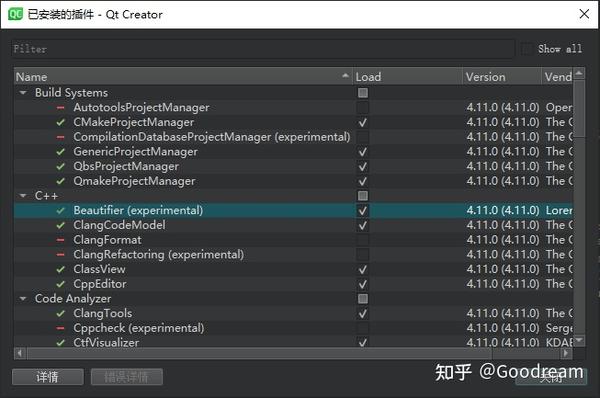Sort plugins by Name column header
600x398 pixels.
point(183,77)
